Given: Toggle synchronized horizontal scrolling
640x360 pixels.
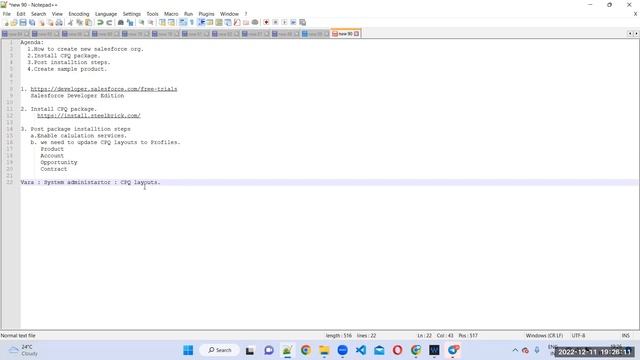Looking at the screenshot, I should click(x=171, y=22).
